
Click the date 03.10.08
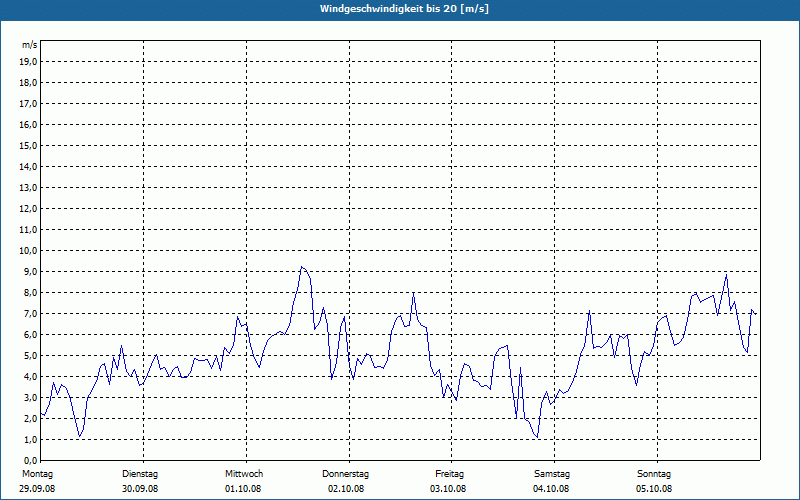click(448, 489)
